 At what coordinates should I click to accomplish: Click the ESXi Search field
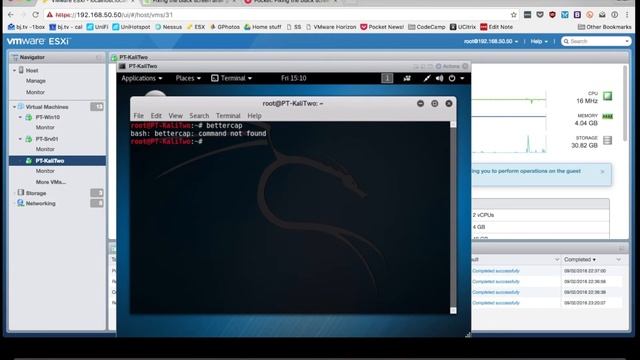tap(596, 41)
